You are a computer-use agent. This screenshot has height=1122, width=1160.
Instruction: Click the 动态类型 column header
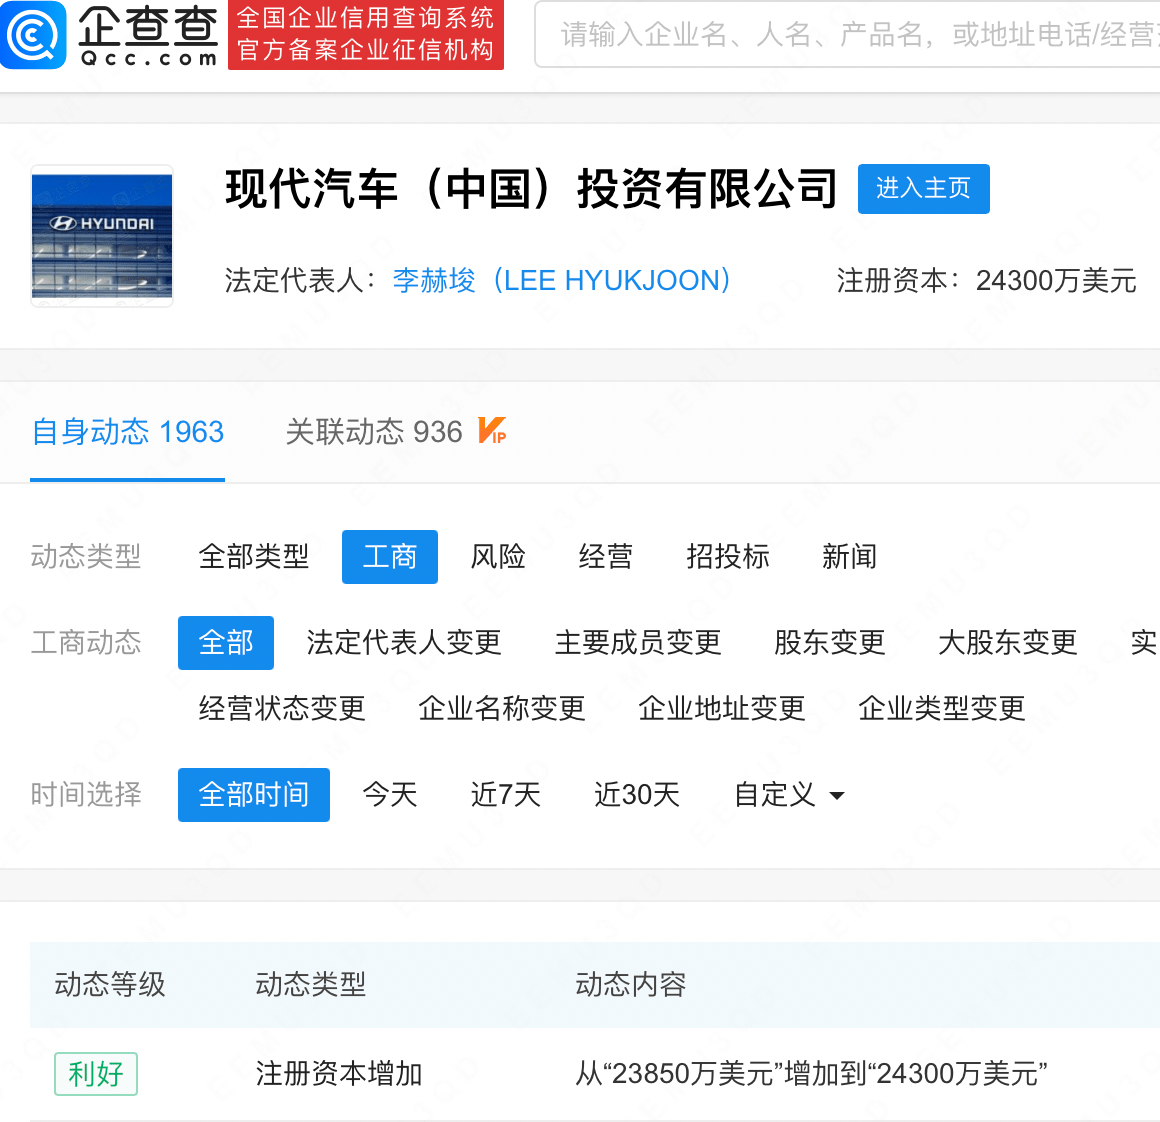click(x=311, y=984)
